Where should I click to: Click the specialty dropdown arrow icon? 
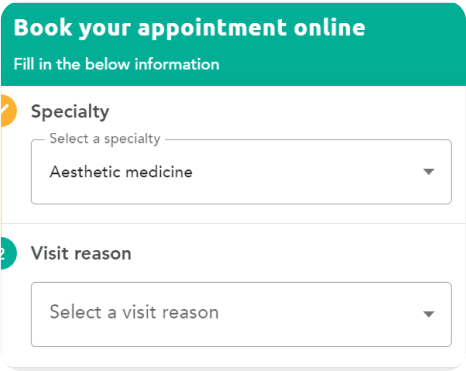coord(428,172)
